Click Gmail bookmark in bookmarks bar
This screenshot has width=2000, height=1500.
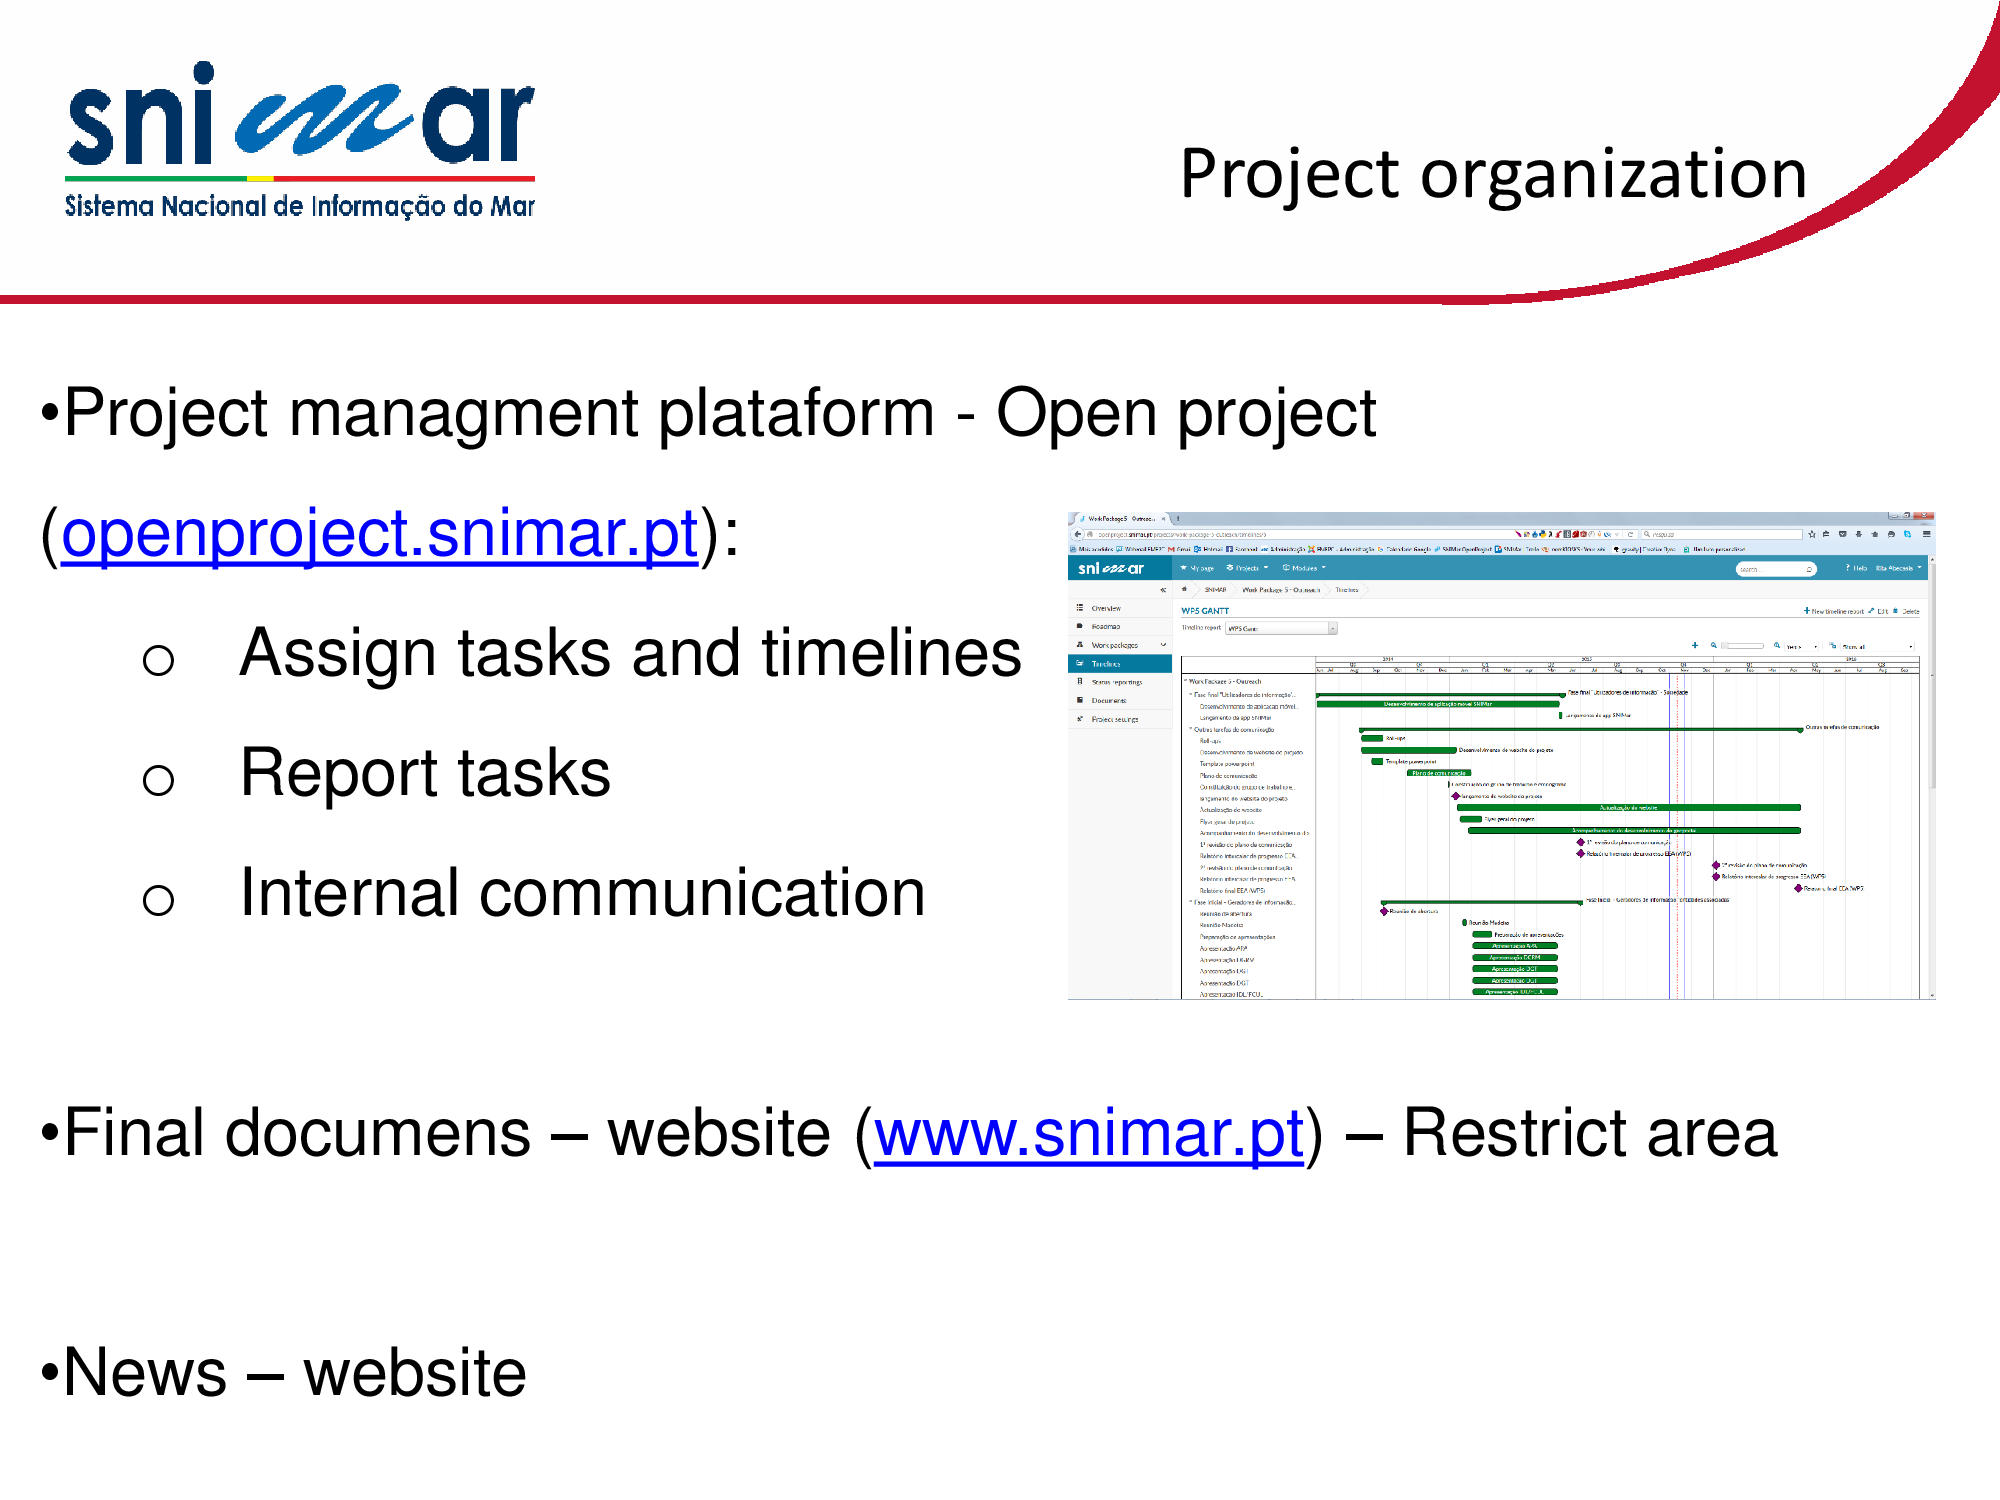click(1179, 549)
